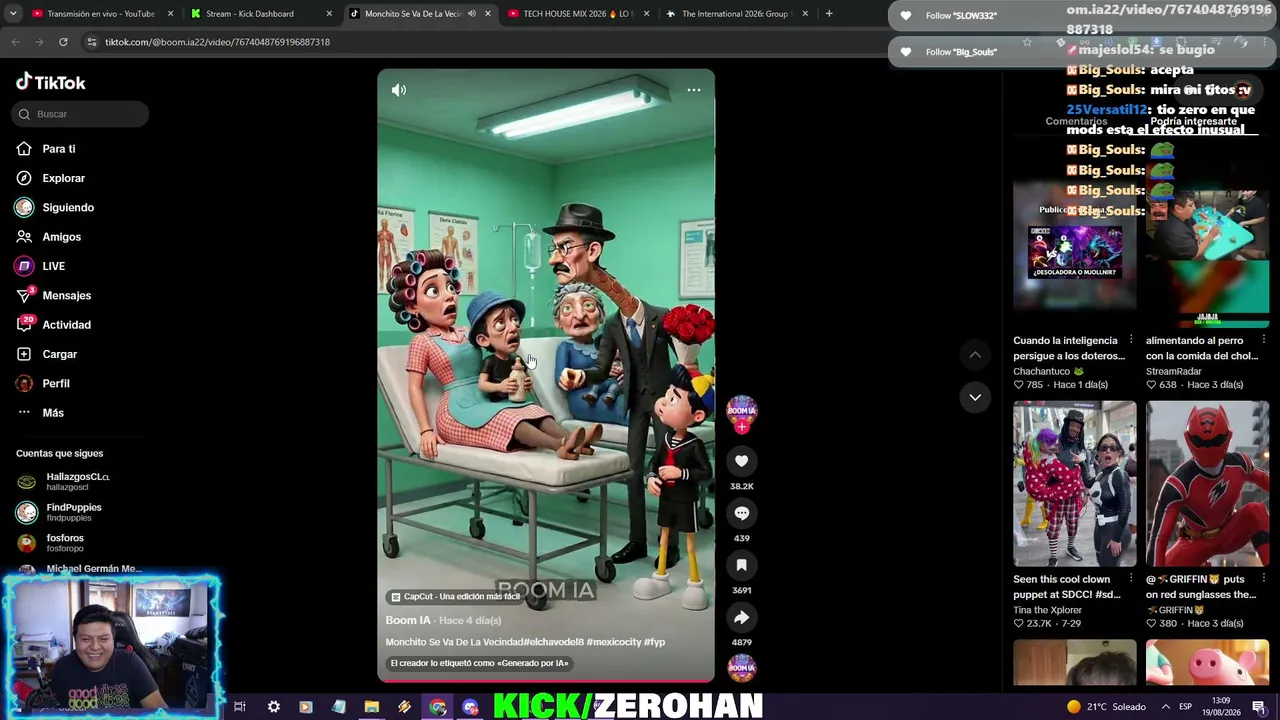Switch to The International 2026 tab
This screenshot has width=1280, height=720.
pos(735,14)
